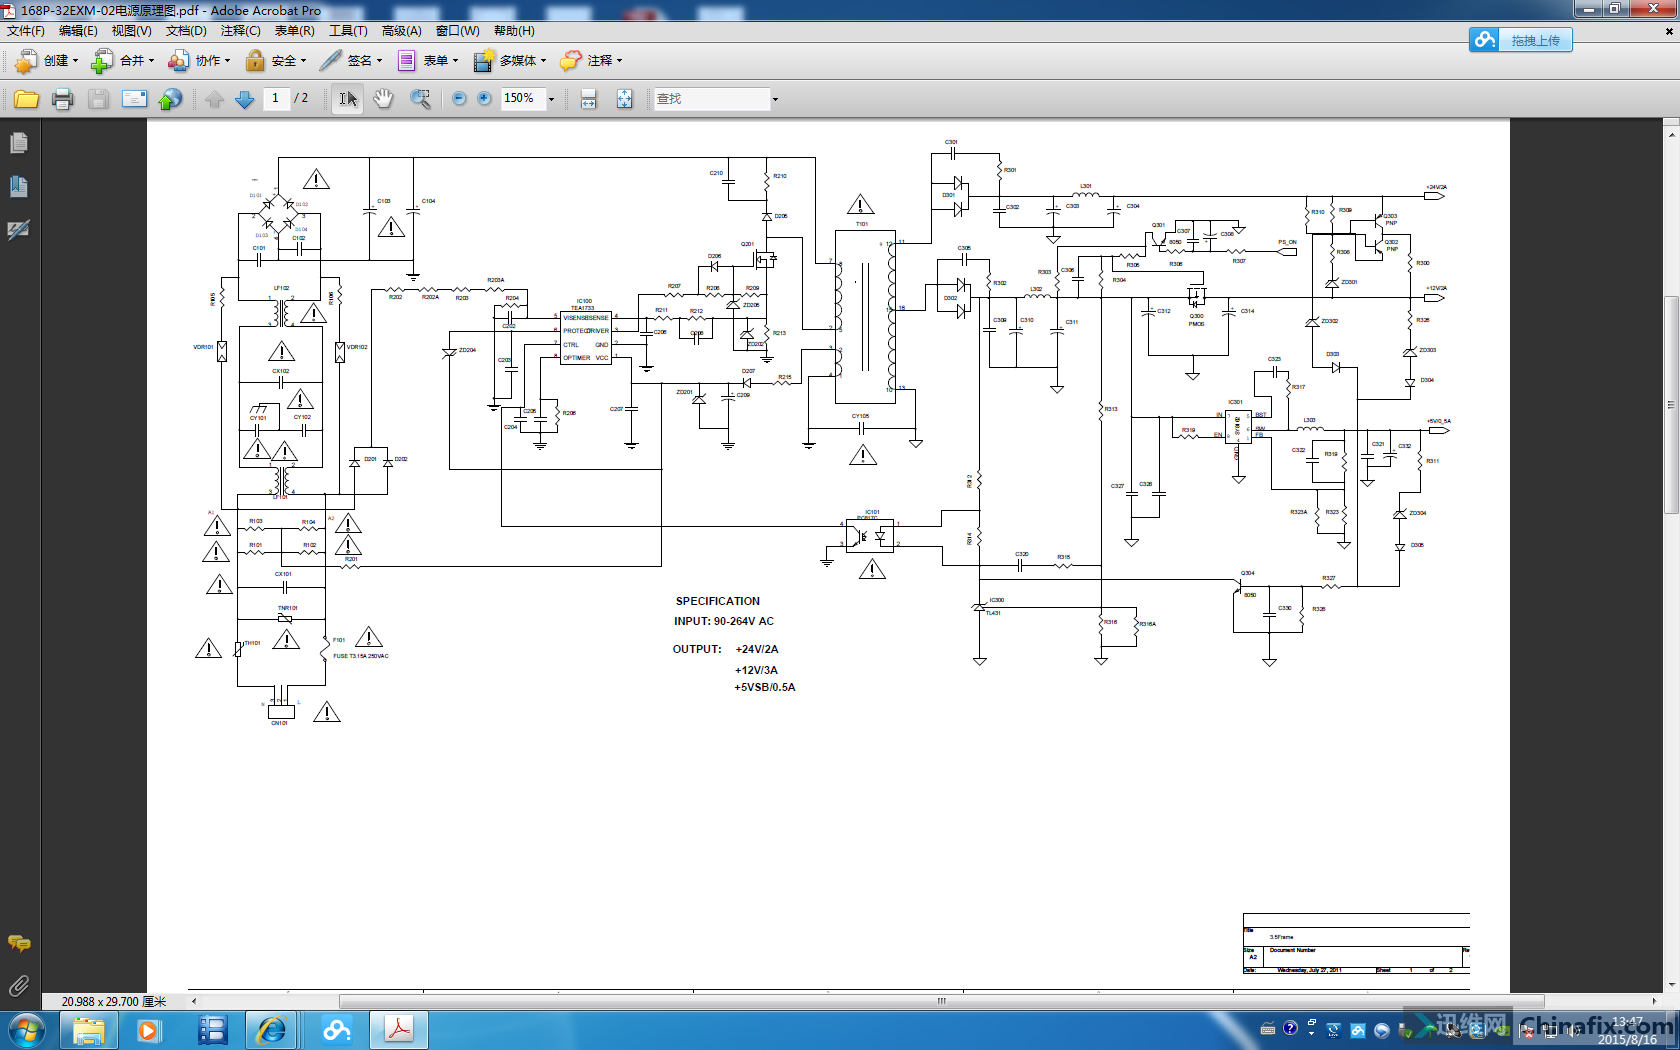Click the 查找 search input field

711,99
